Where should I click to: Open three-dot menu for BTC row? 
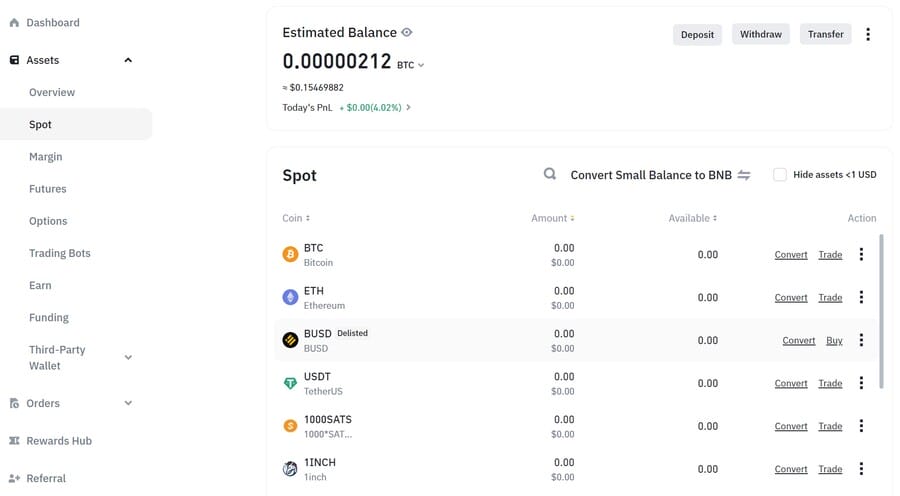pyautogui.click(x=861, y=254)
